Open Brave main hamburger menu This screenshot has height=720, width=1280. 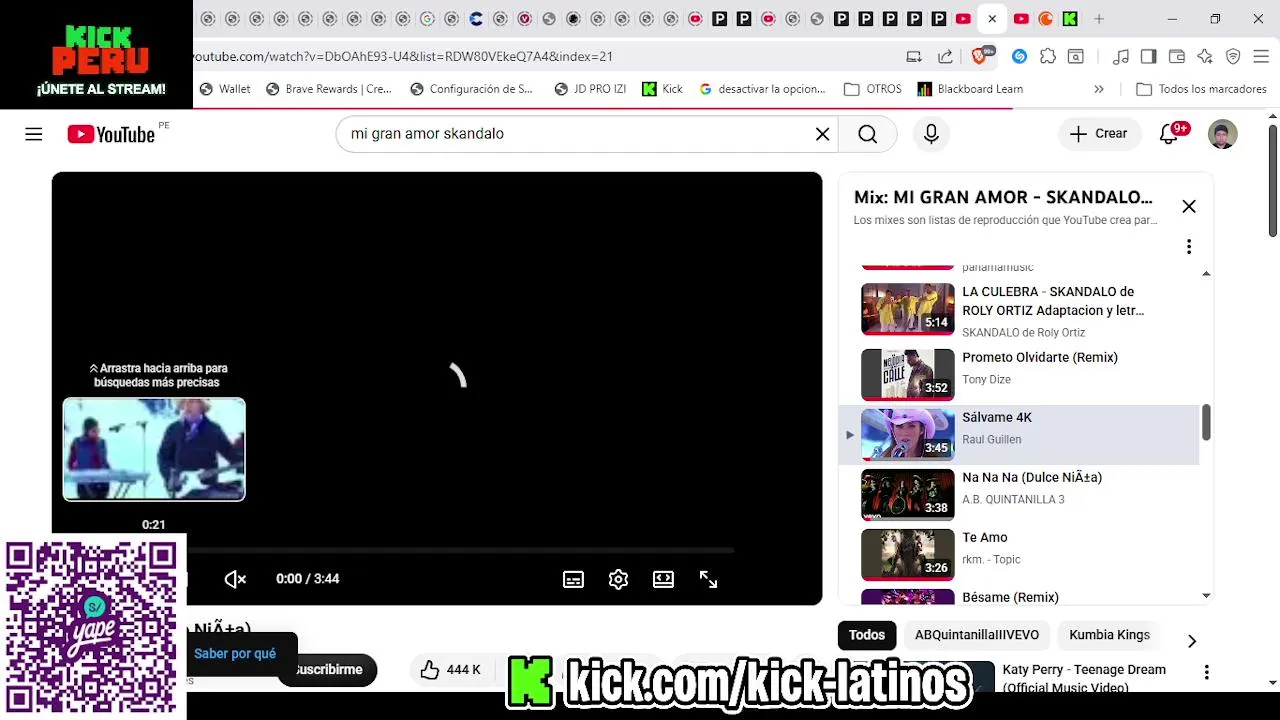1261,56
